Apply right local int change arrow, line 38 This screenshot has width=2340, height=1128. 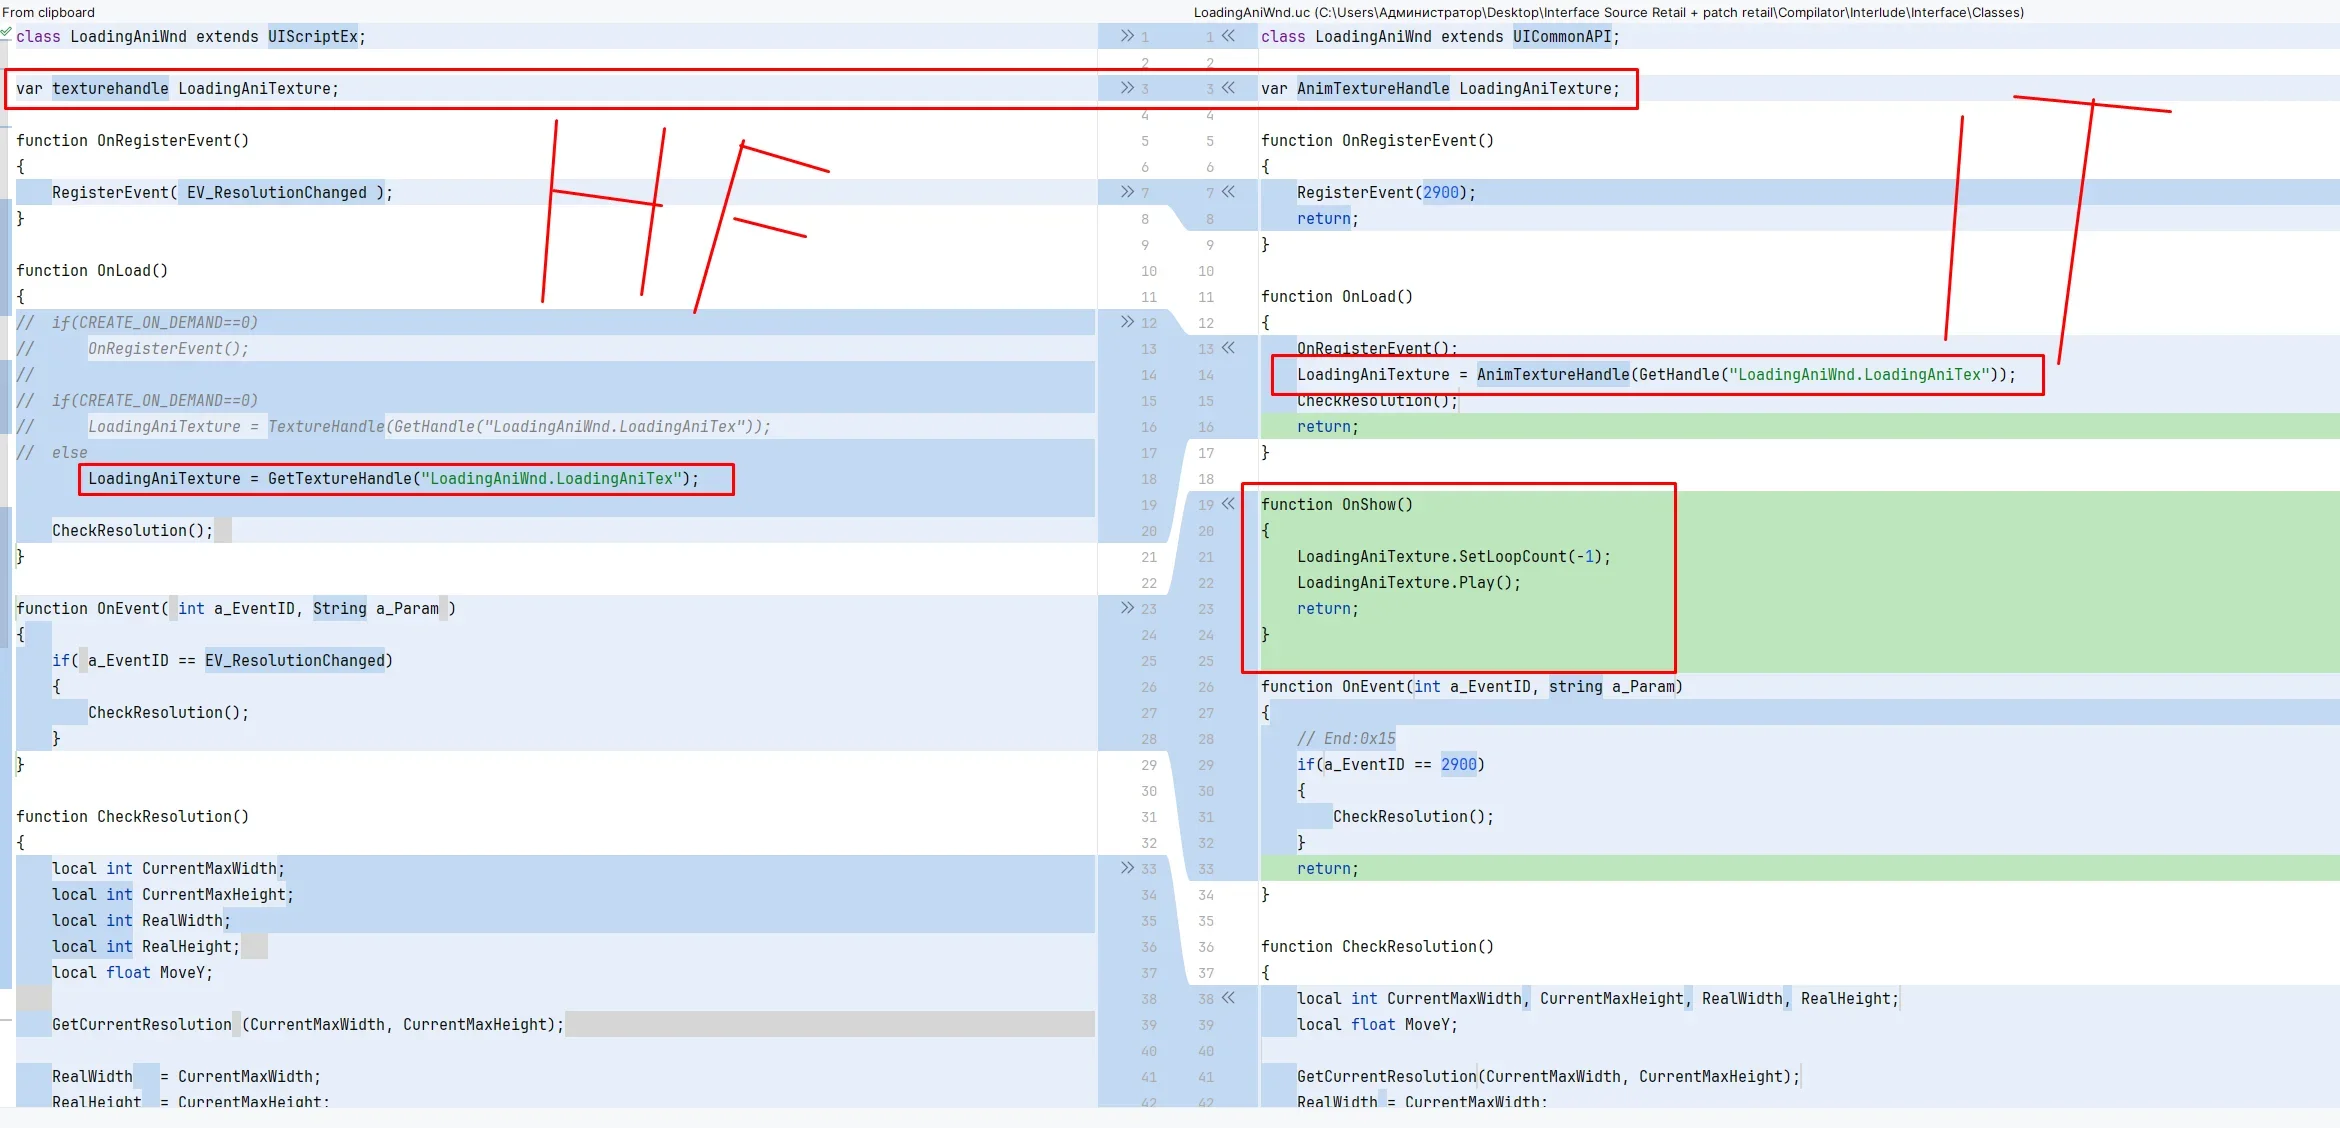click(1228, 998)
